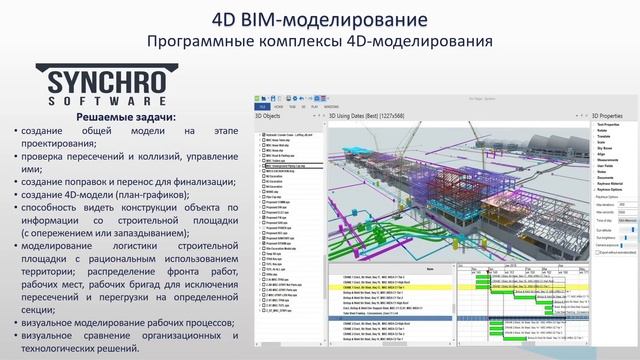Image resolution: width=640 pixels, height=360 pixels.
Task: Open the blue FILE ribbon tab
Action: coord(262,107)
